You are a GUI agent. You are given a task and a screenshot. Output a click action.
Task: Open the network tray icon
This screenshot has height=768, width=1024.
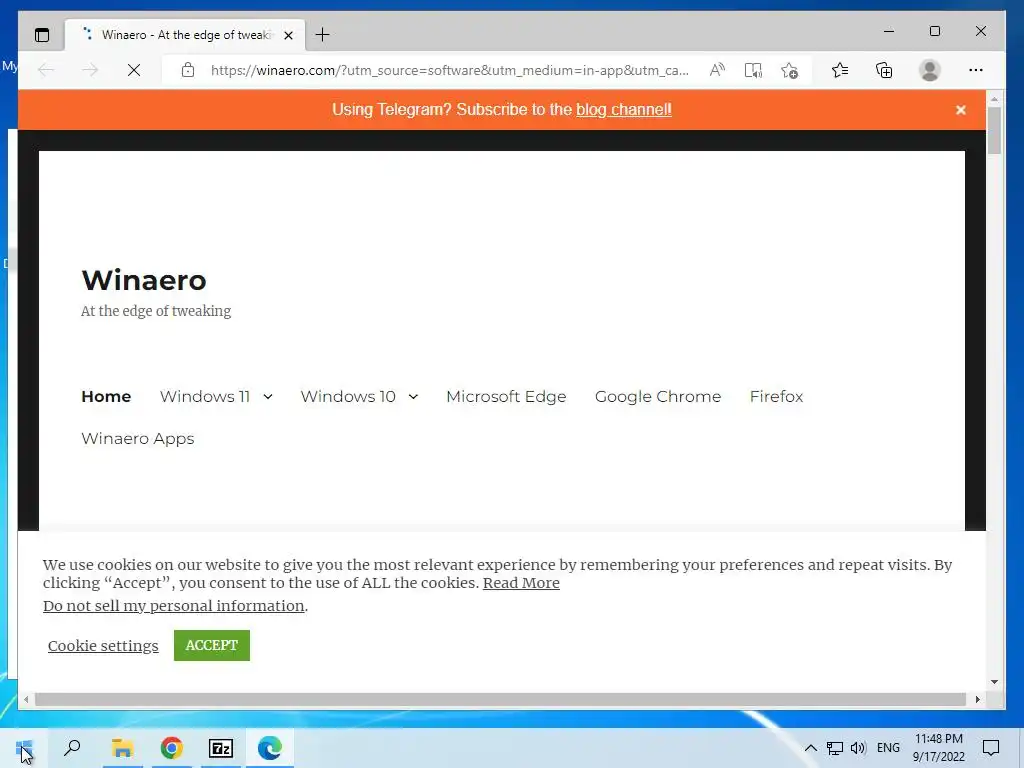point(835,748)
